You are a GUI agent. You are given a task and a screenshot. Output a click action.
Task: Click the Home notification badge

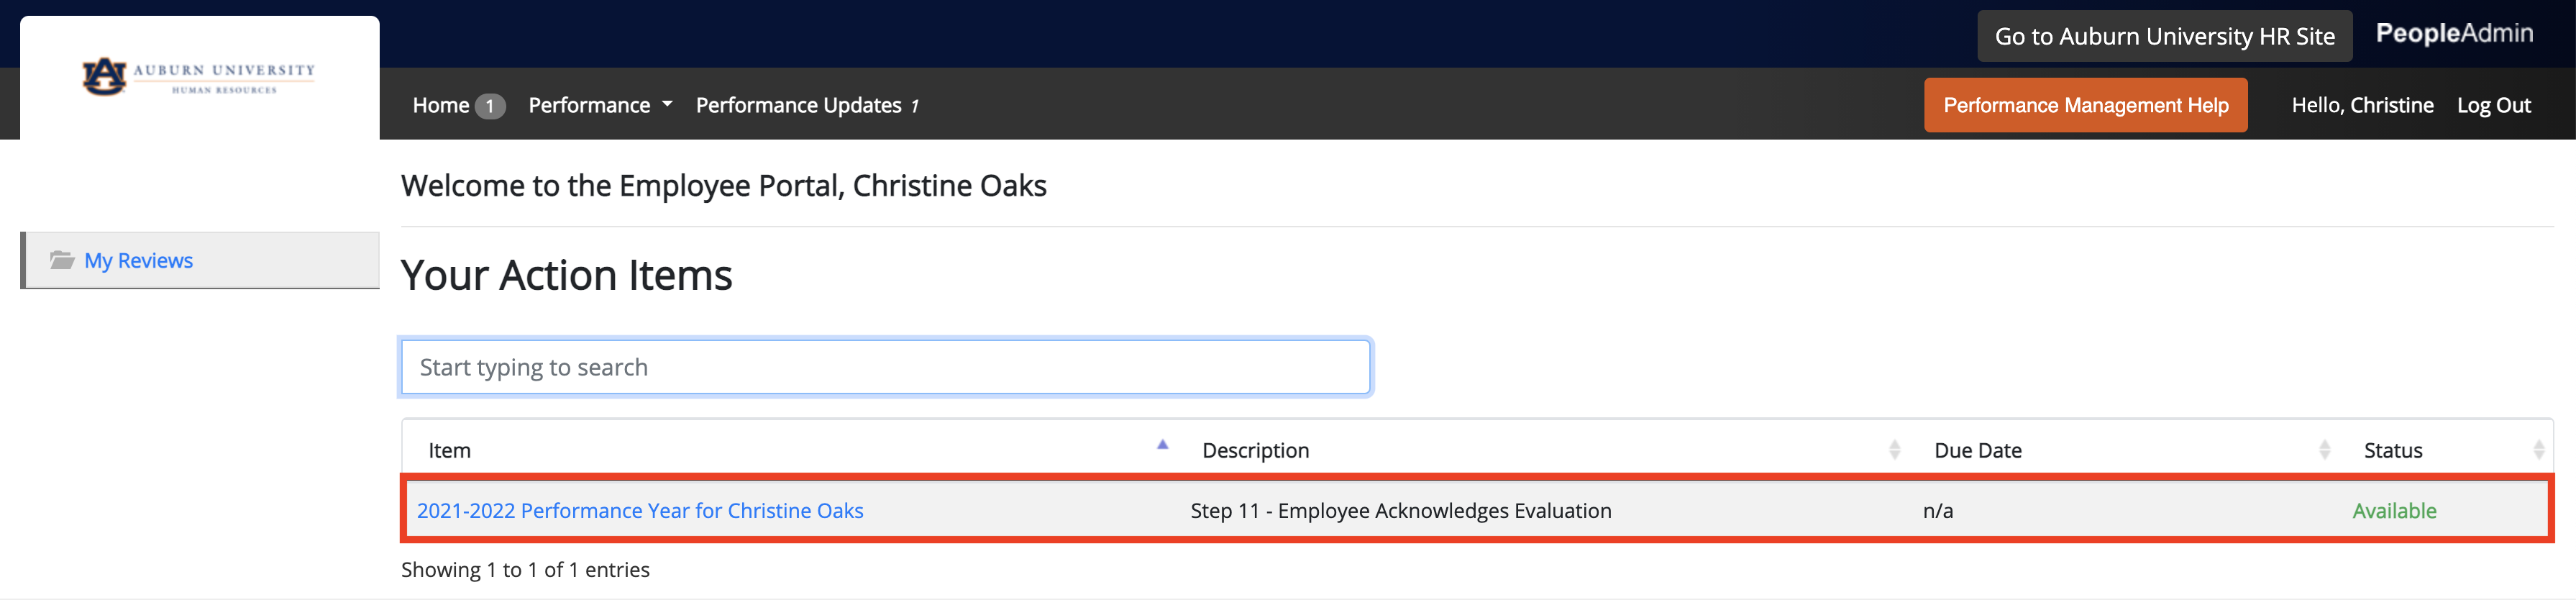click(490, 106)
